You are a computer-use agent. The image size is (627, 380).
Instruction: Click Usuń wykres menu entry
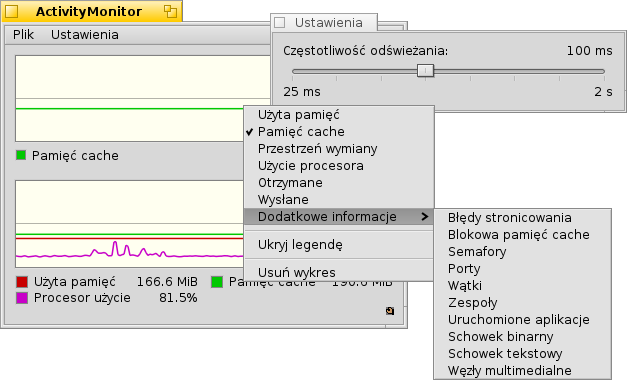[x=339, y=273]
